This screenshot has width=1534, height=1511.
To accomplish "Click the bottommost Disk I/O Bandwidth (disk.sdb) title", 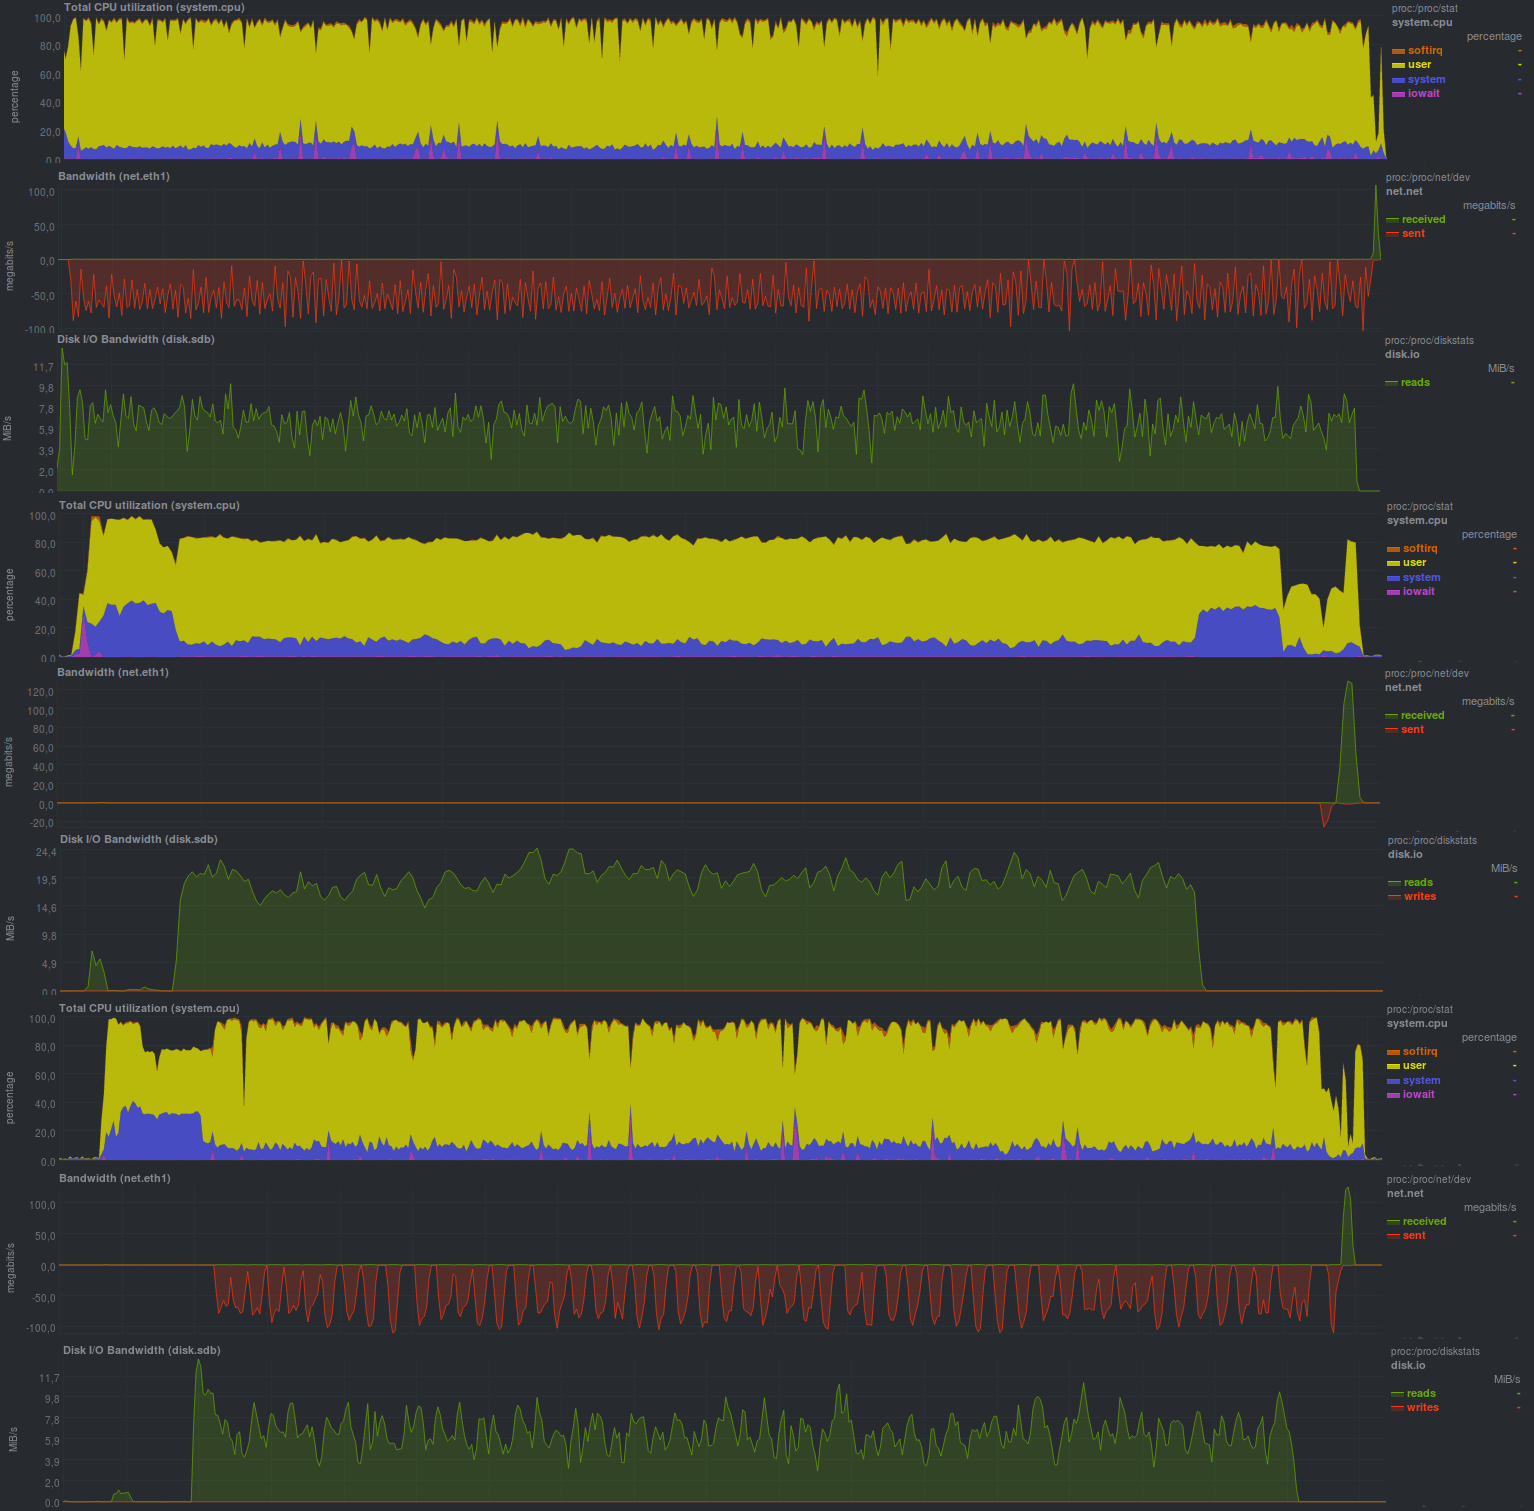I will coord(142,1350).
